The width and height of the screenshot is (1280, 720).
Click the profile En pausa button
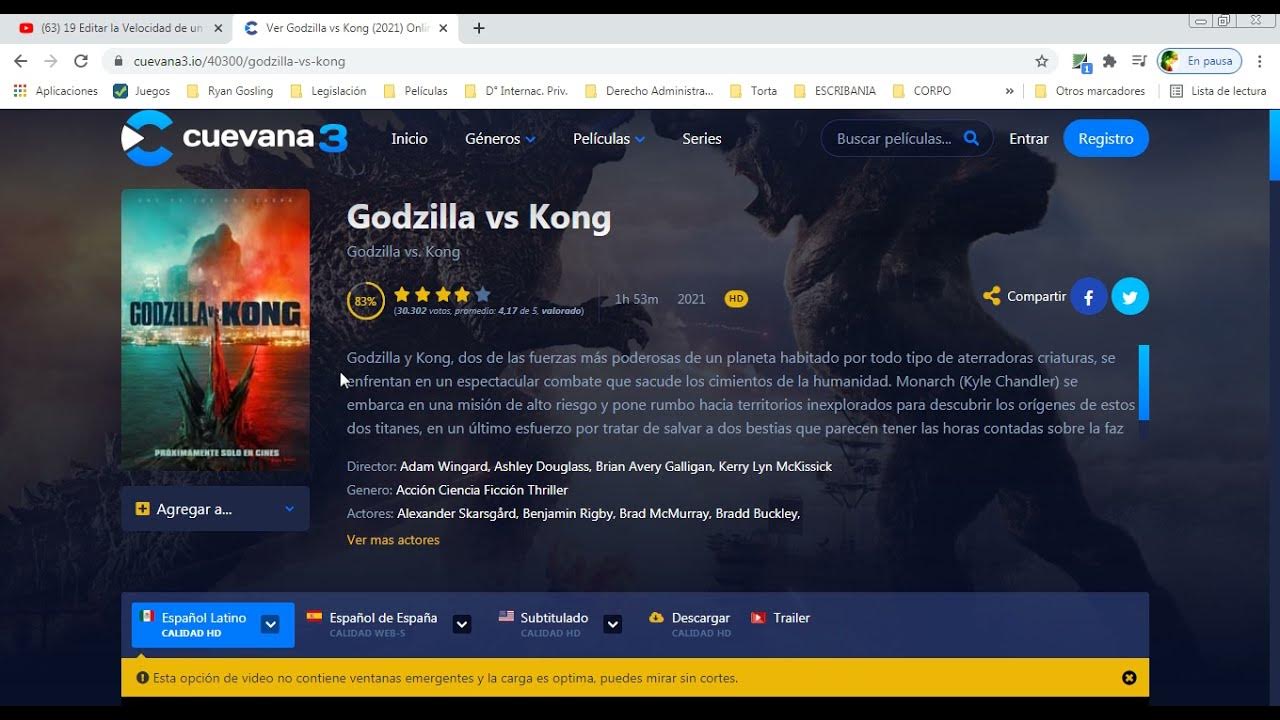click(x=1199, y=61)
